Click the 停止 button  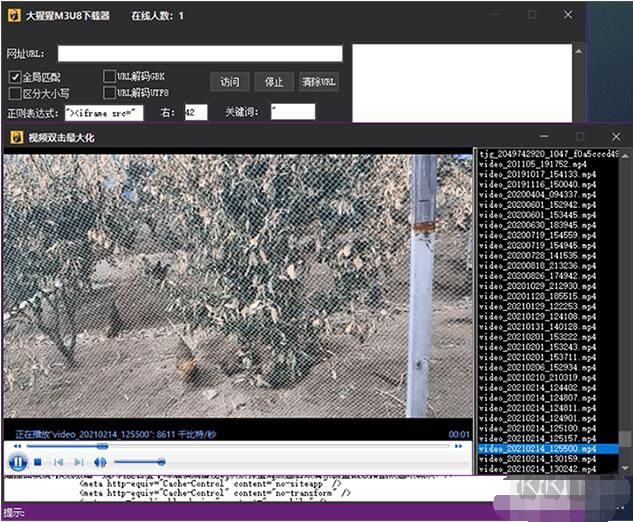click(x=273, y=82)
